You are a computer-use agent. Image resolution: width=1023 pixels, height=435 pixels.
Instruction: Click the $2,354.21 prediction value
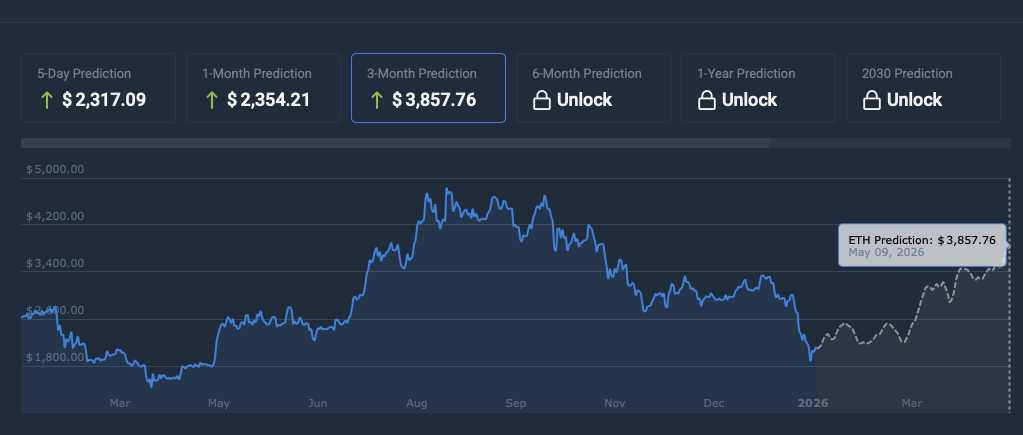(x=269, y=100)
